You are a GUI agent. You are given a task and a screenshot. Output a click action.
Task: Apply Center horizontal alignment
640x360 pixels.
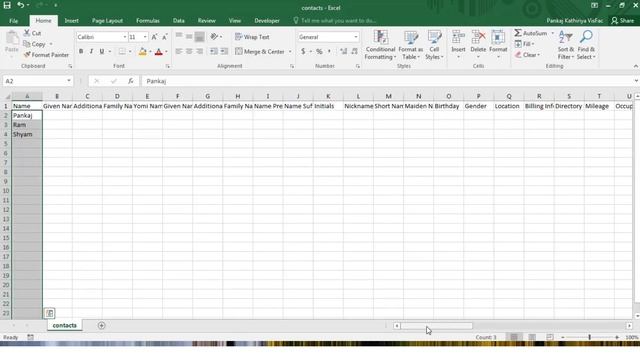click(x=189, y=51)
